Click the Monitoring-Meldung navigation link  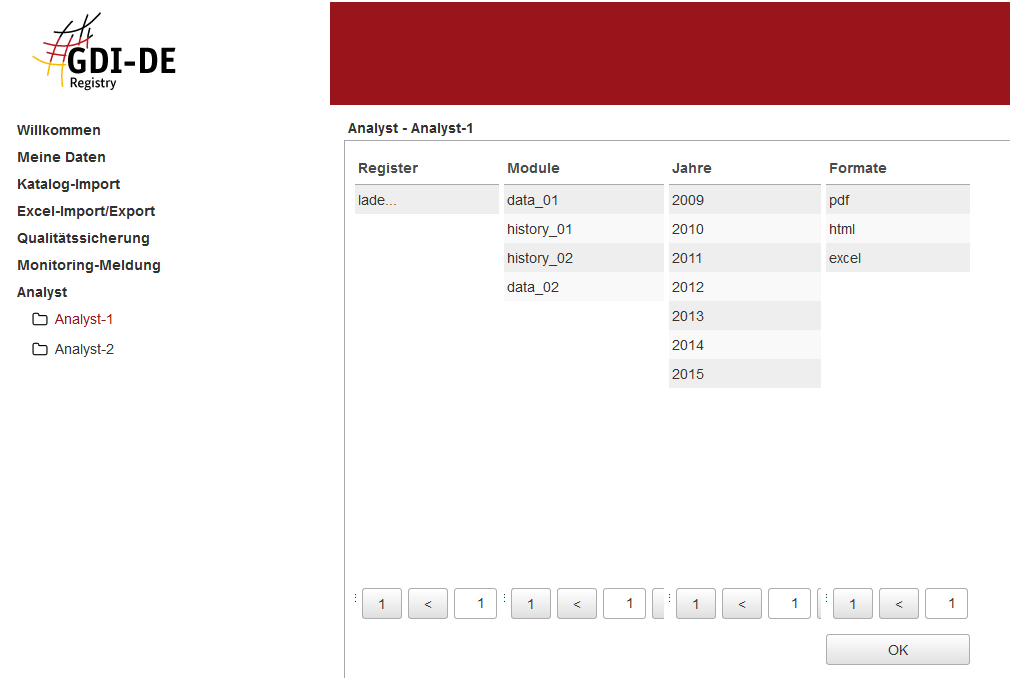(x=89, y=265)
